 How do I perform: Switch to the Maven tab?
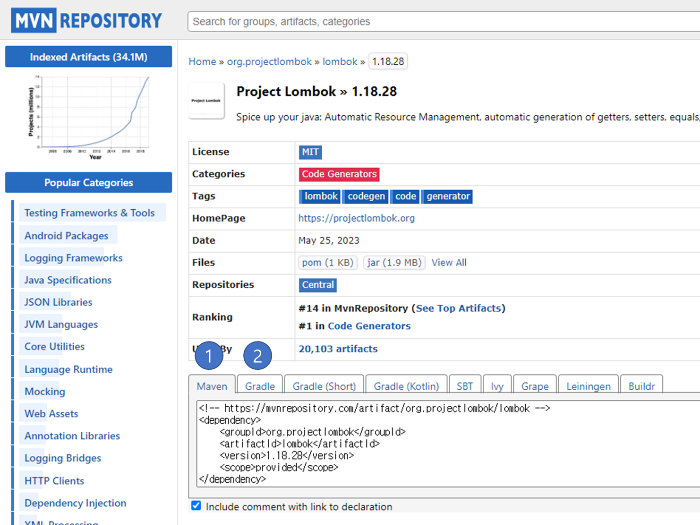[212, 386]
